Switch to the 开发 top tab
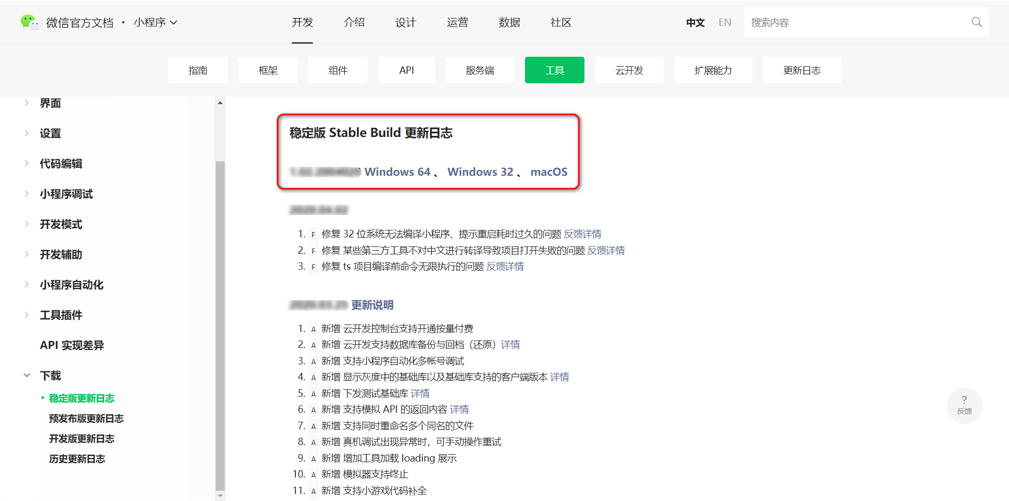Viewport: 1009px width, 501px height. [x=302, y=22]
